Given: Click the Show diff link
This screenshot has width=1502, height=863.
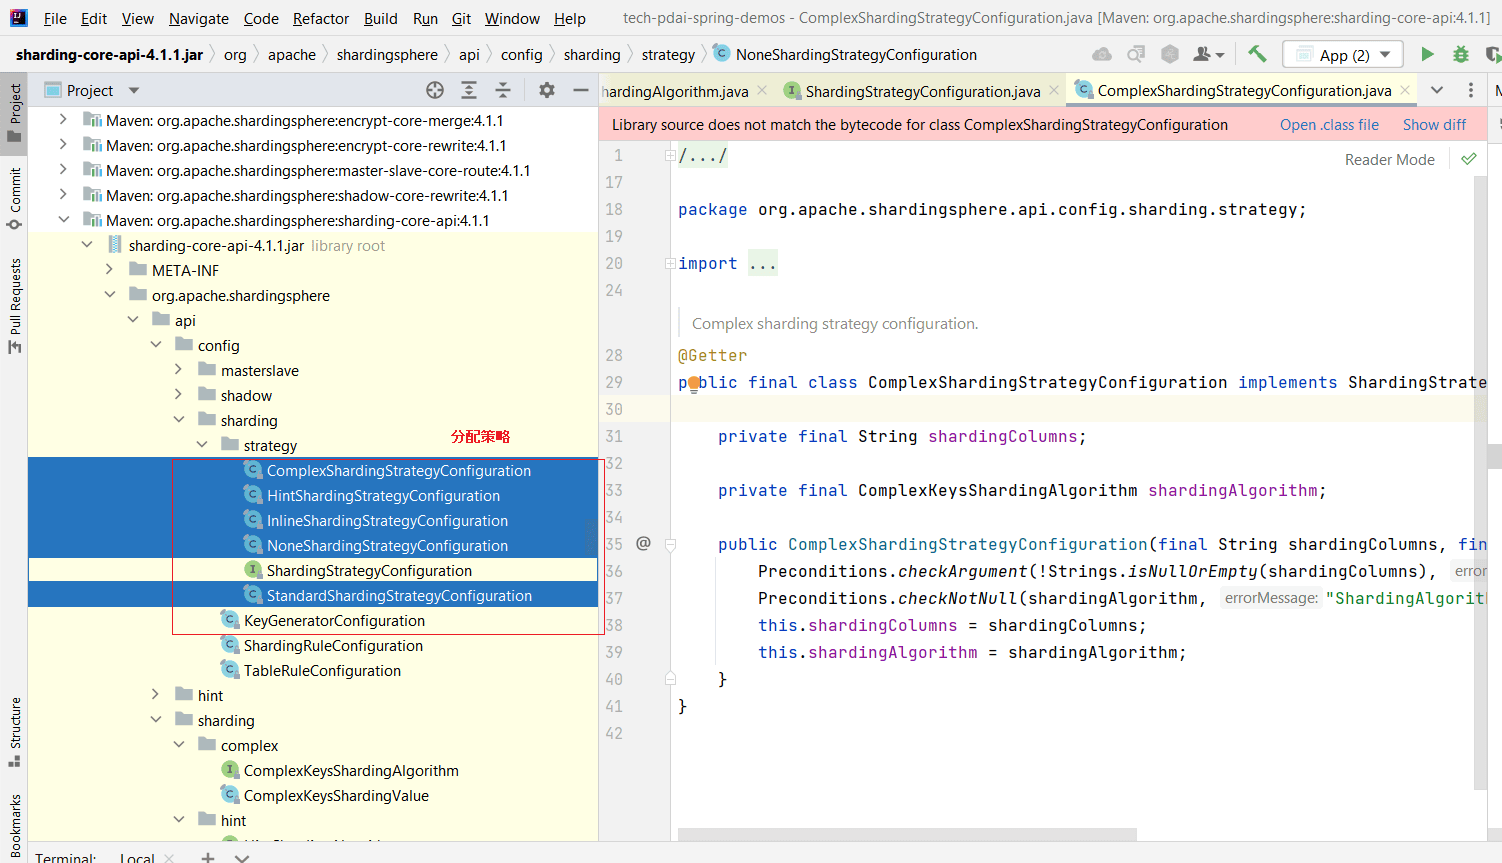Looking at the screenshot, I should tap(1434, 125).
